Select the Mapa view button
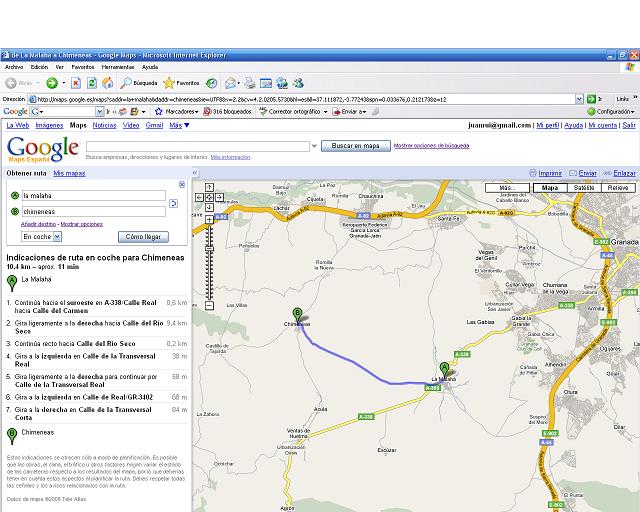This screenshot has width=640, height=512. pos(549,188)
